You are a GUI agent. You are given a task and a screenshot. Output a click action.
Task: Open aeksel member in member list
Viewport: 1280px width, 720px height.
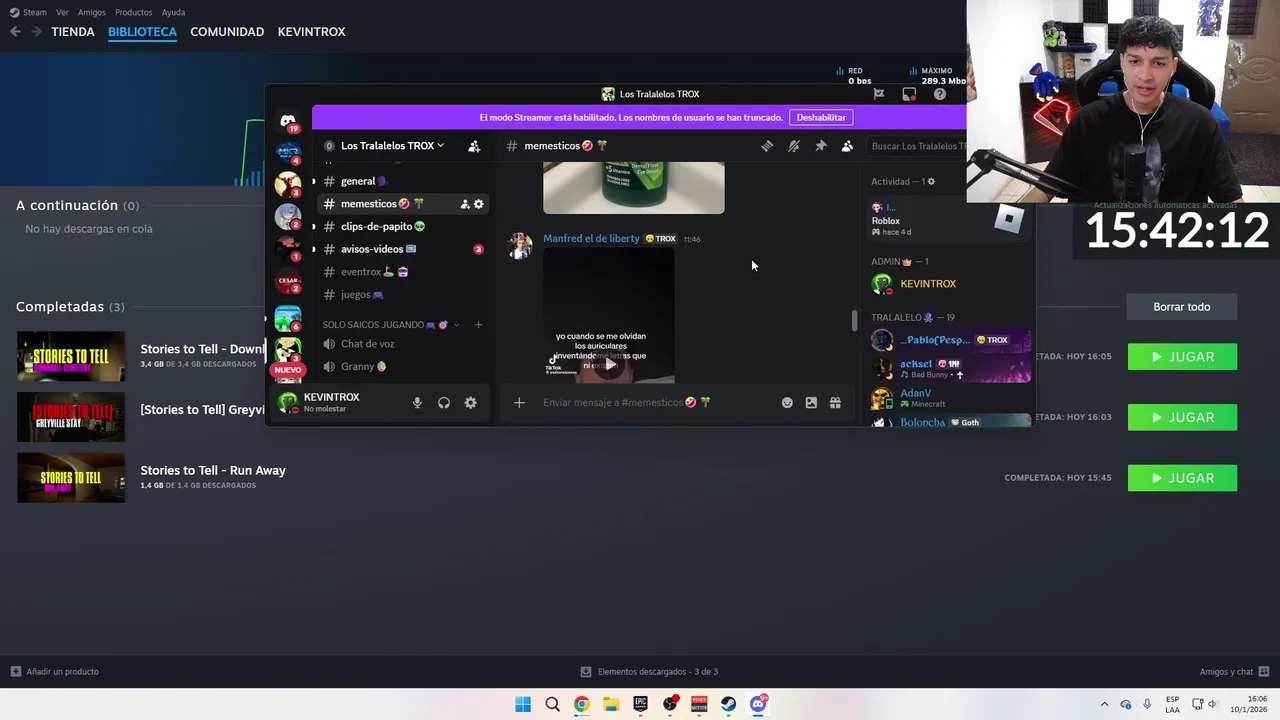coord(950,369)
